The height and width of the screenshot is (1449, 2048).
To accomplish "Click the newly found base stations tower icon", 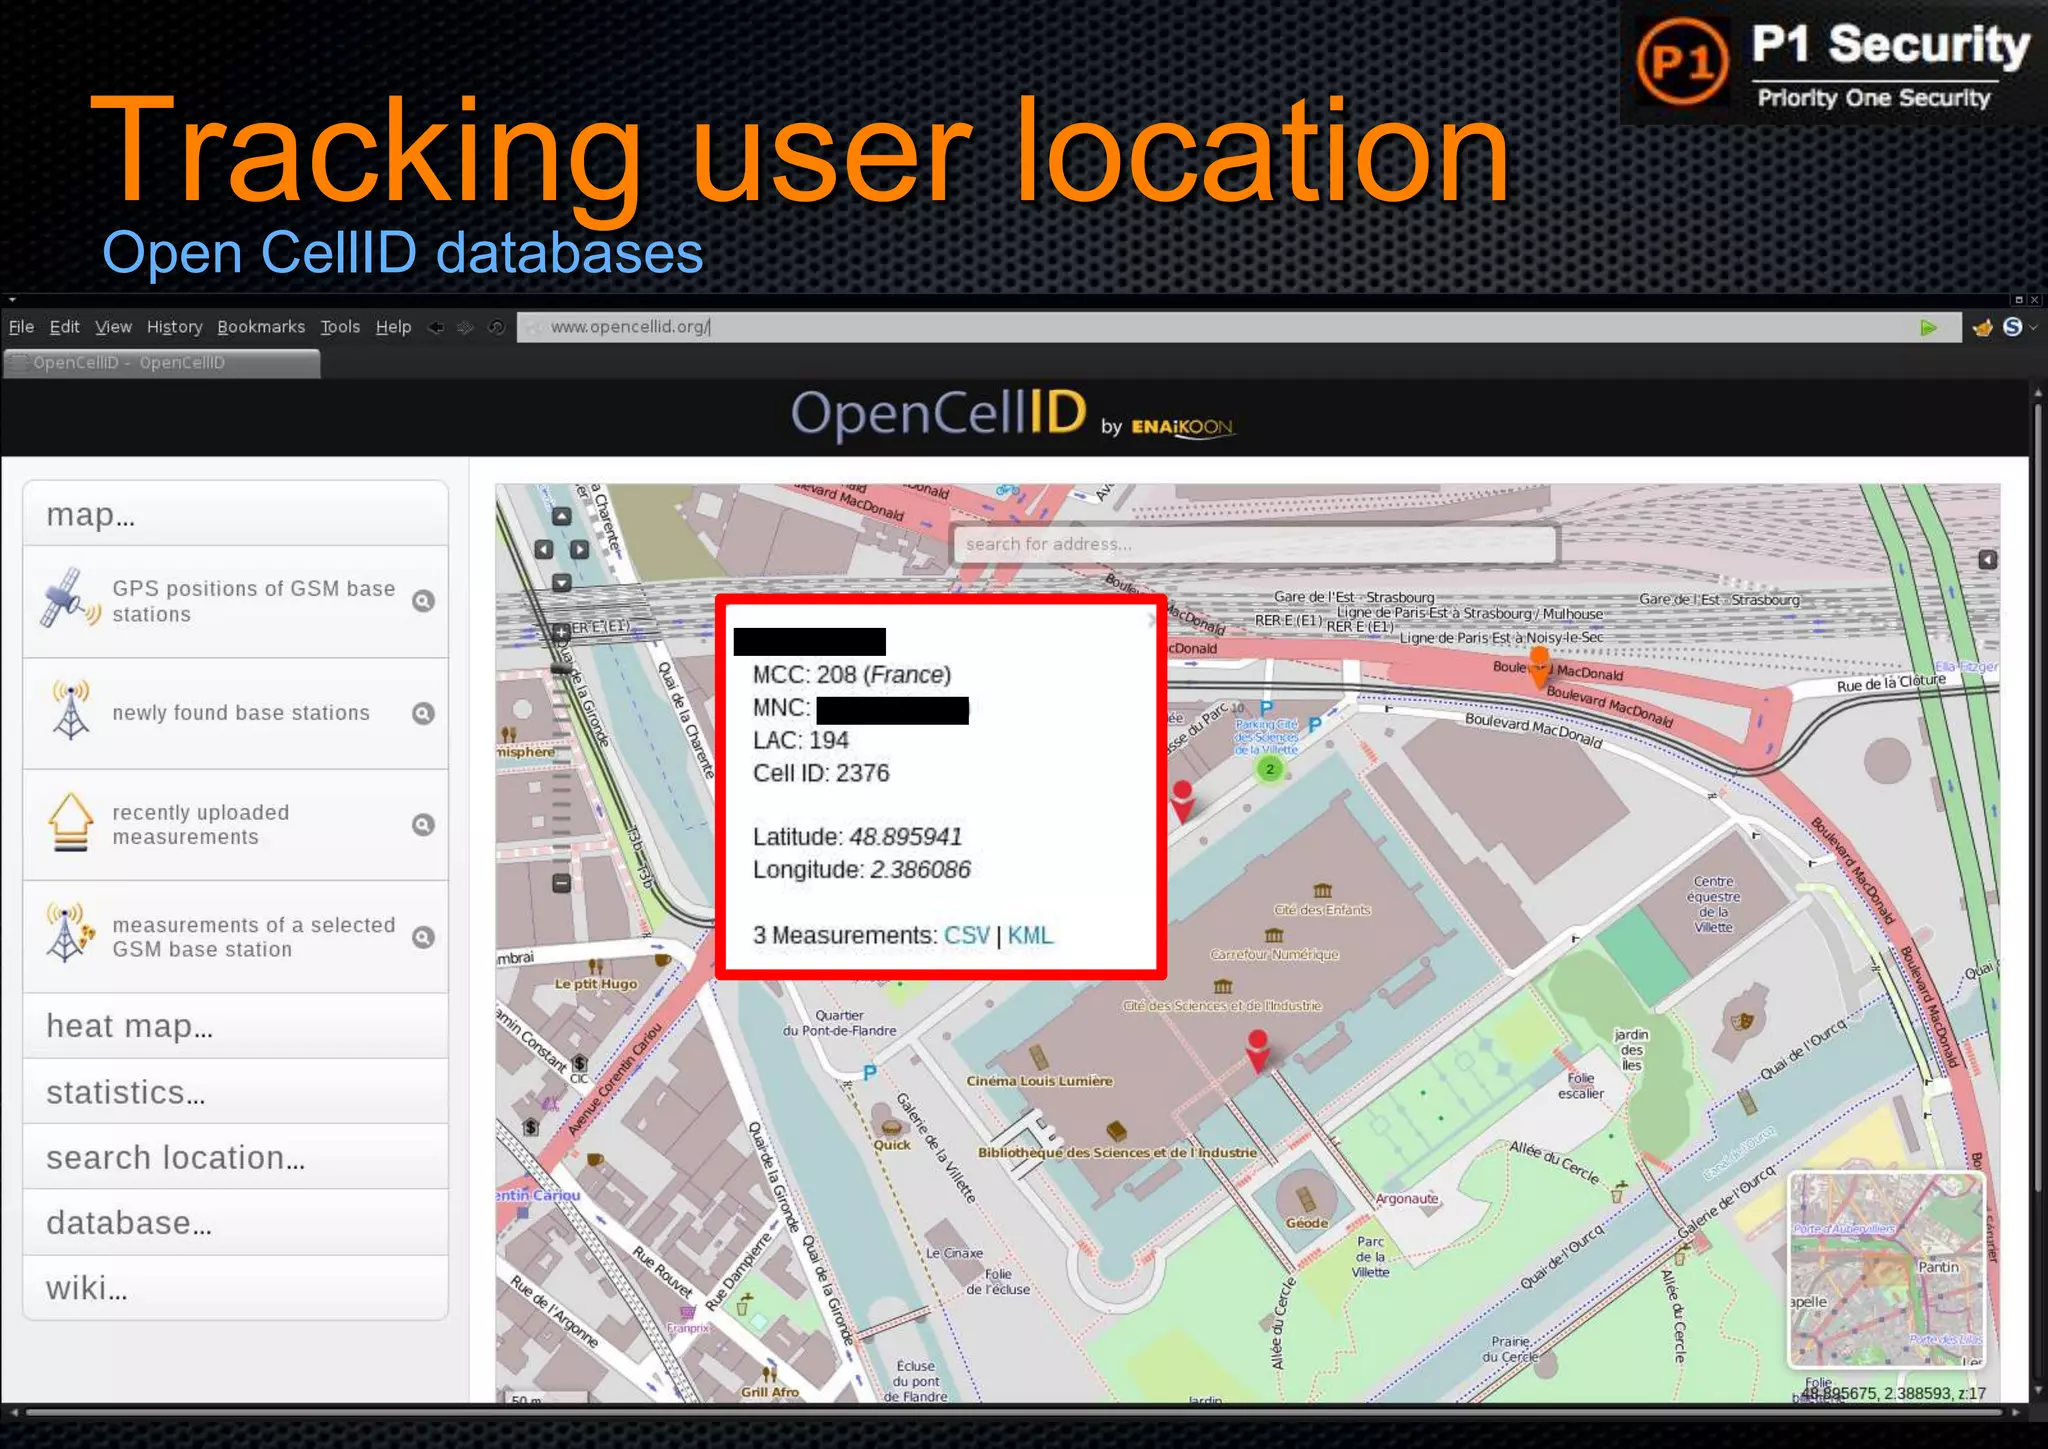I will (x=70, y=710).
